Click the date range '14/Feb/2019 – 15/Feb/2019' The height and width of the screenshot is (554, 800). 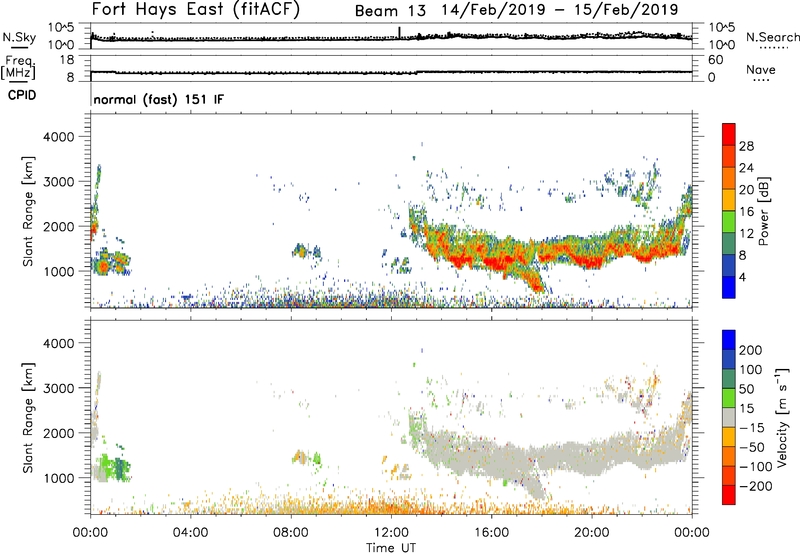[560, 10]
